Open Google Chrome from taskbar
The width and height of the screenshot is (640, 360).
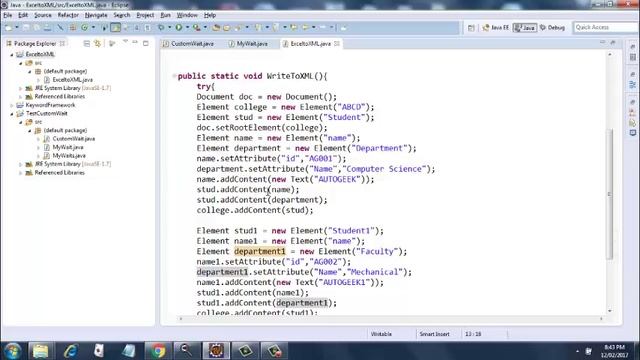158,351
